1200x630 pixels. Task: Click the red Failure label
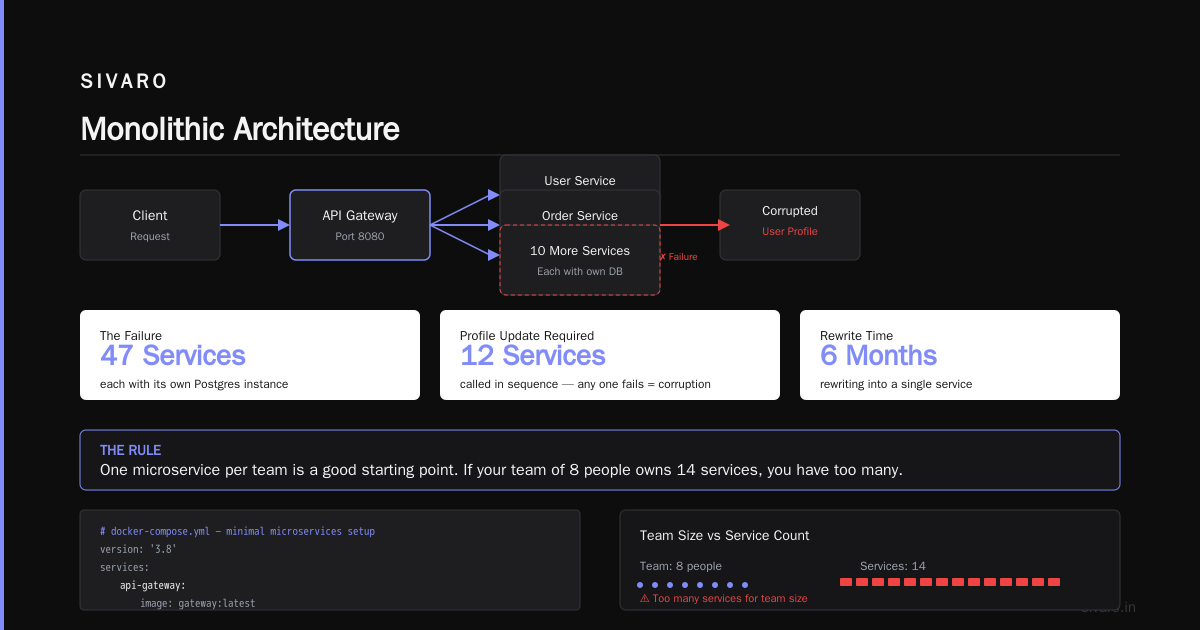pos(678,257)
